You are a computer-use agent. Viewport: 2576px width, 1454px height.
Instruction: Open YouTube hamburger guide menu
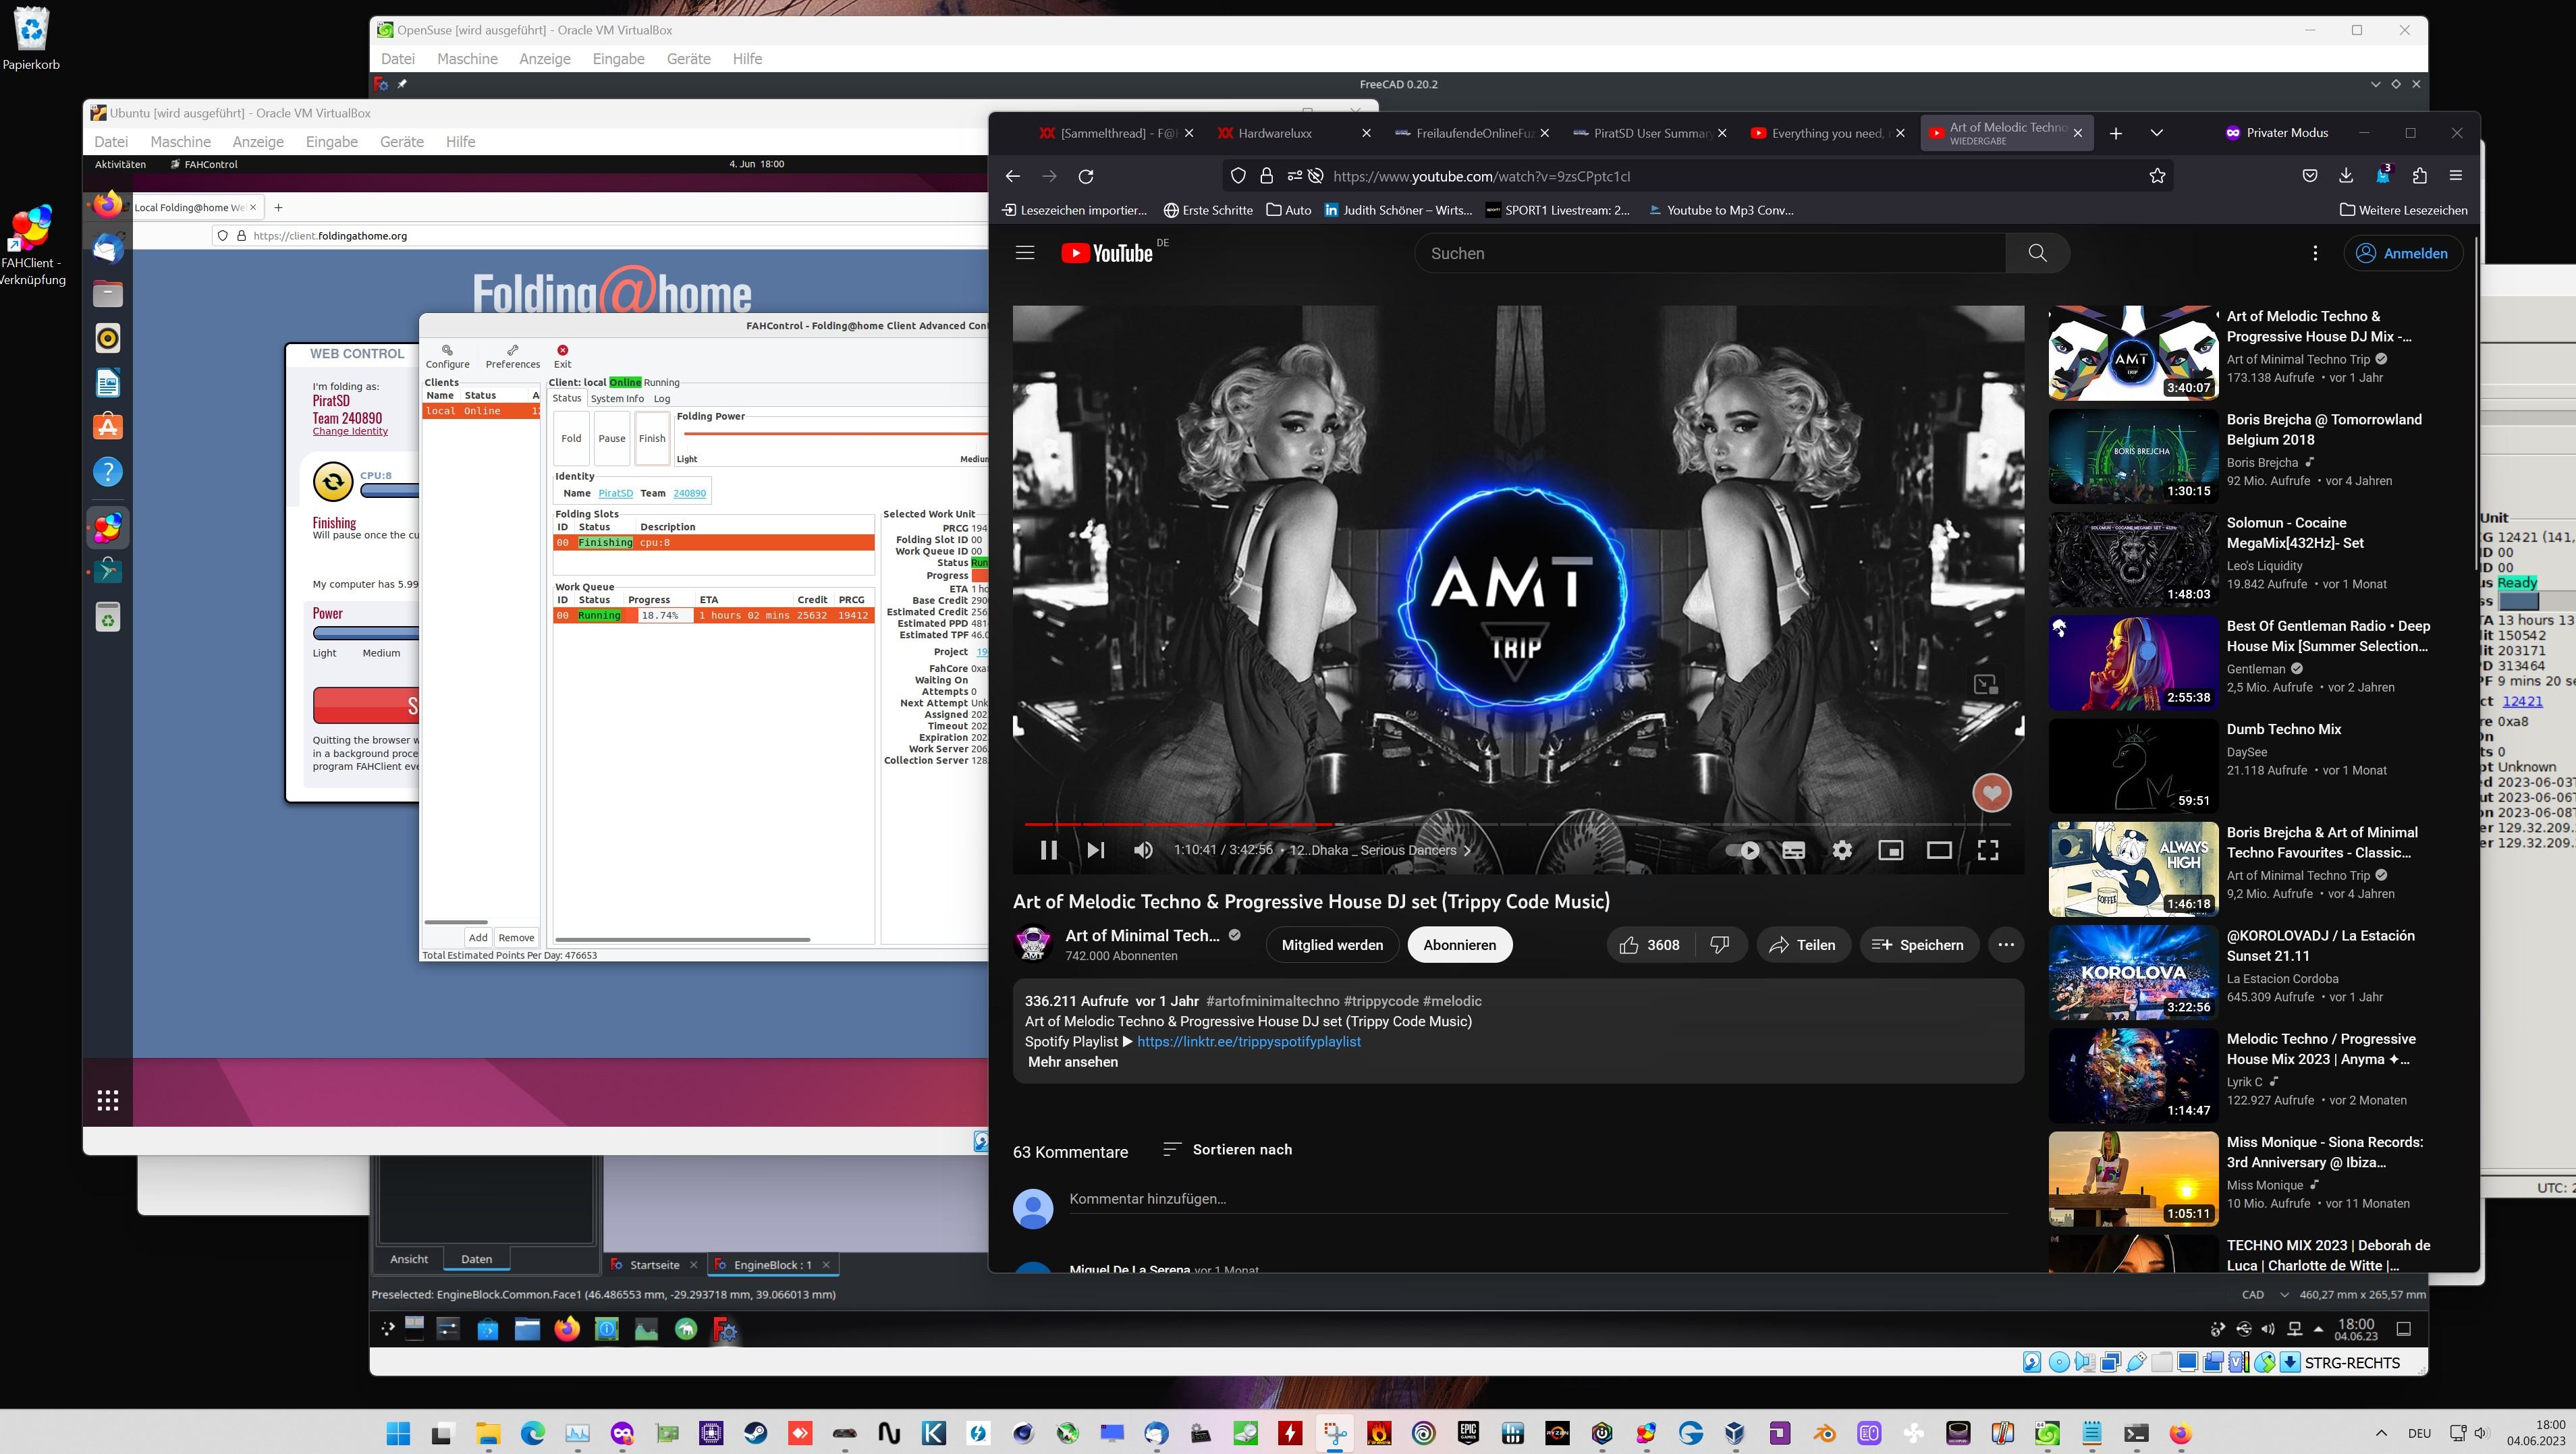(1024, 253)
